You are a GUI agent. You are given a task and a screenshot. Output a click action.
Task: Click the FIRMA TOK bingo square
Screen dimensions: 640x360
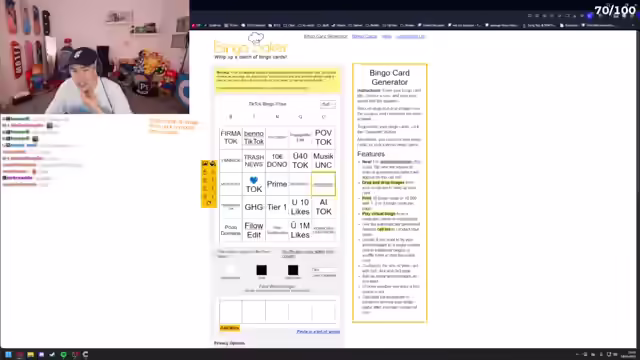pyautogui.click(x=231, y=138)
